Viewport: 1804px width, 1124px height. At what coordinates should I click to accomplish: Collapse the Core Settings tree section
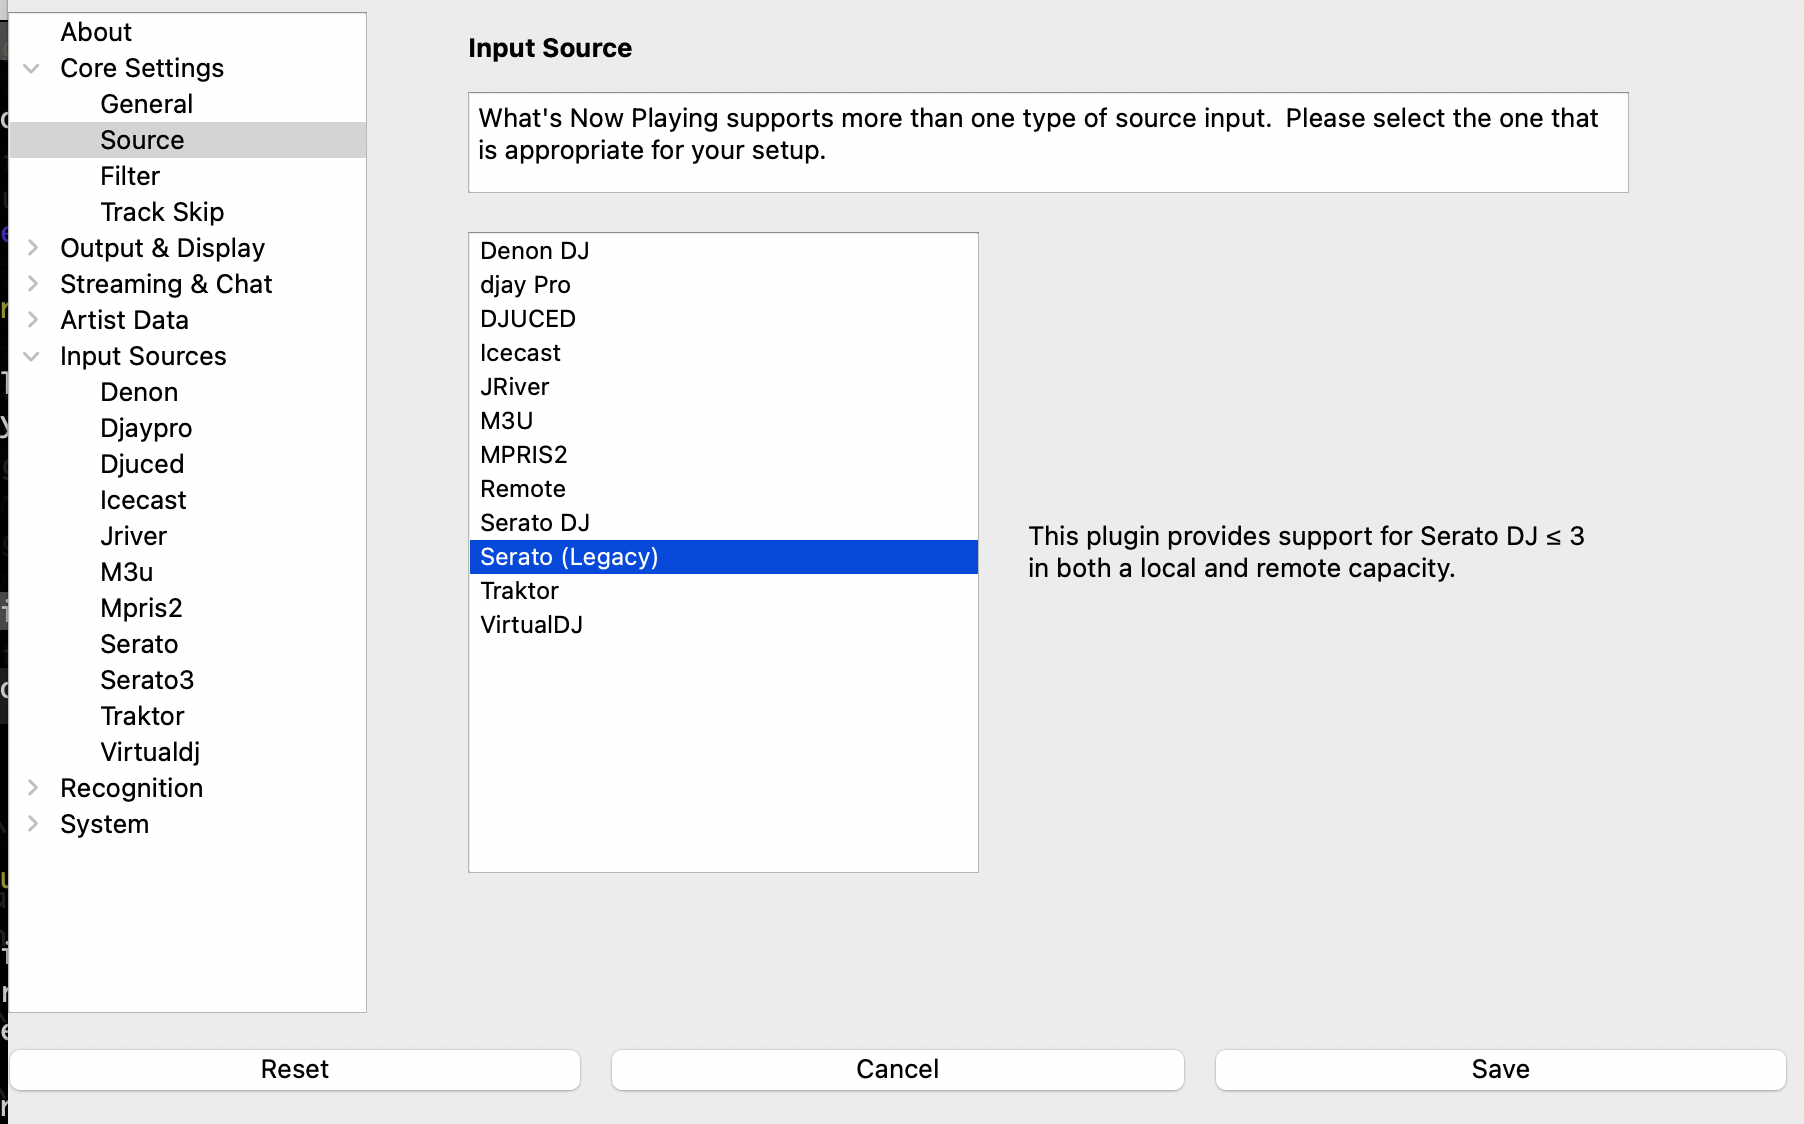click(32, 68)
